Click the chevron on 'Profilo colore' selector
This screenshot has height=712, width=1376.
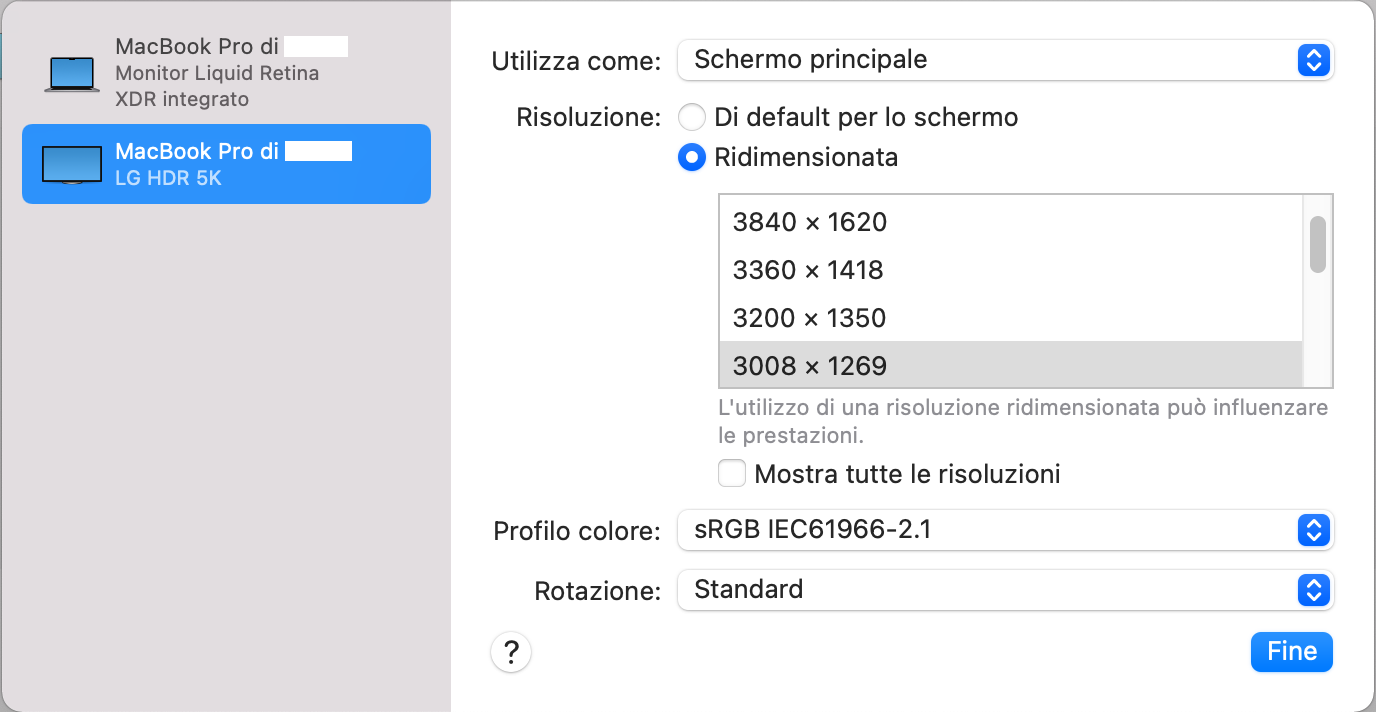1313,530
